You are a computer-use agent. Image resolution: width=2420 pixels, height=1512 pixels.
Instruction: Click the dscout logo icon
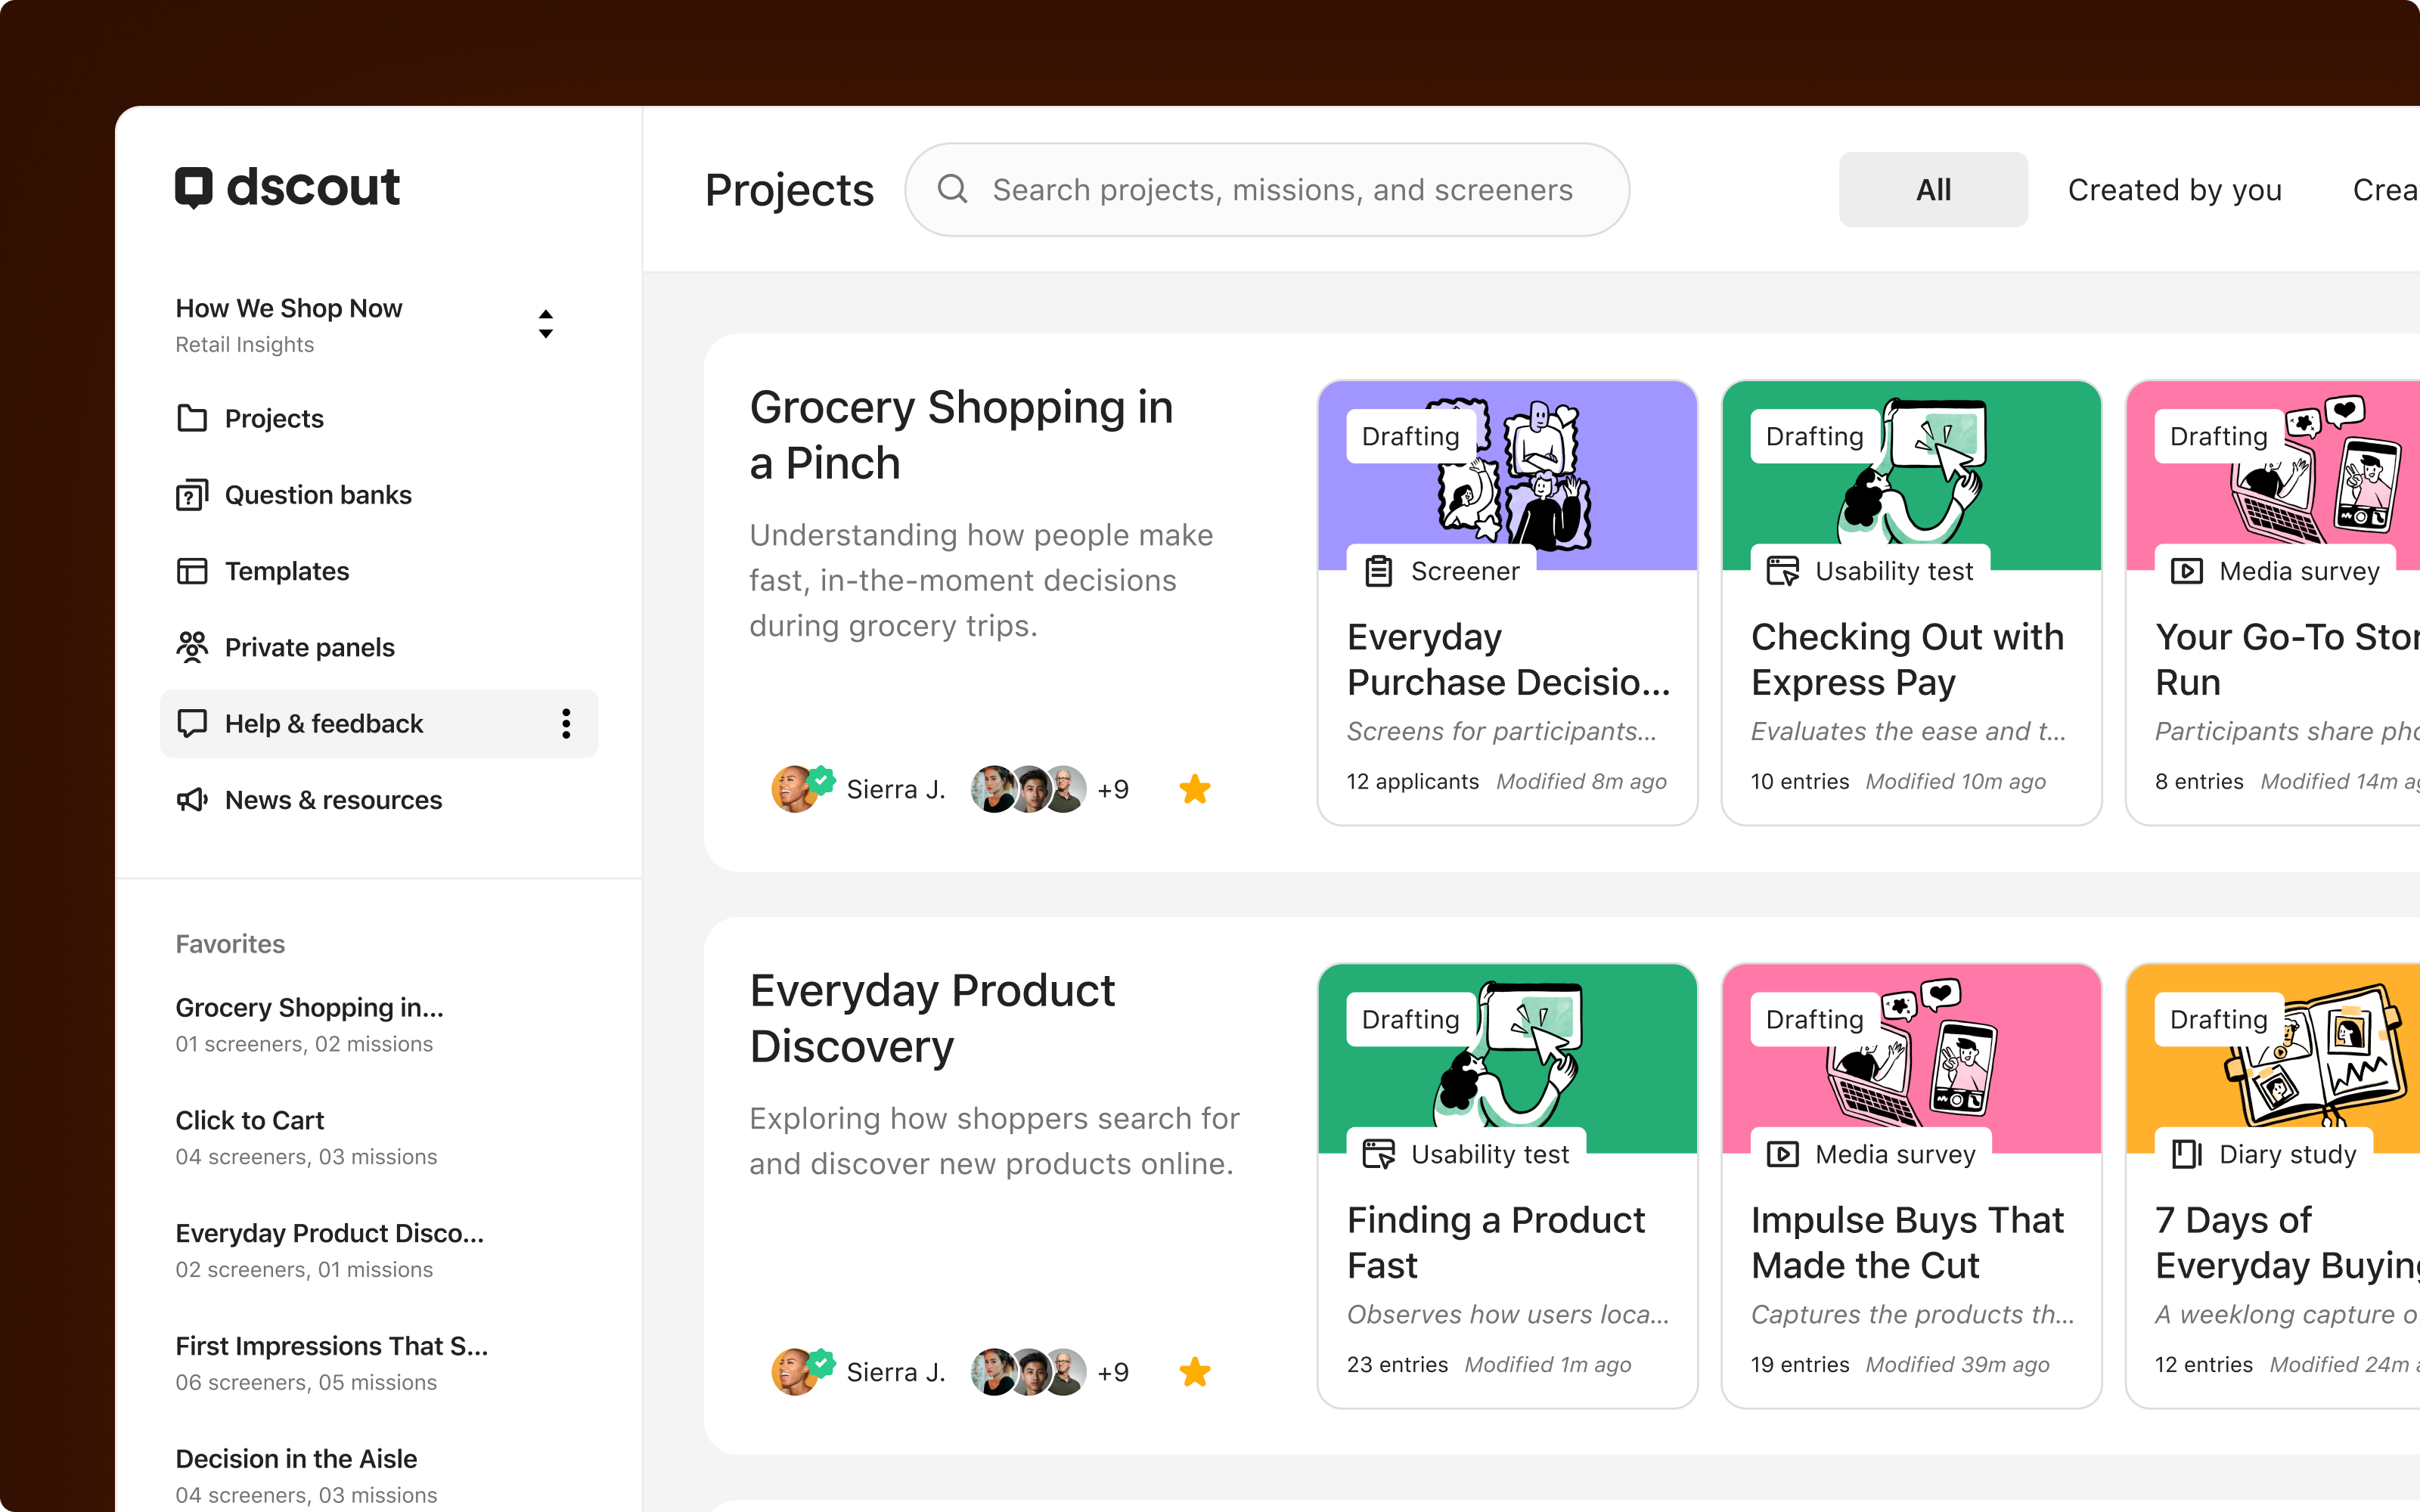(194, 187)
